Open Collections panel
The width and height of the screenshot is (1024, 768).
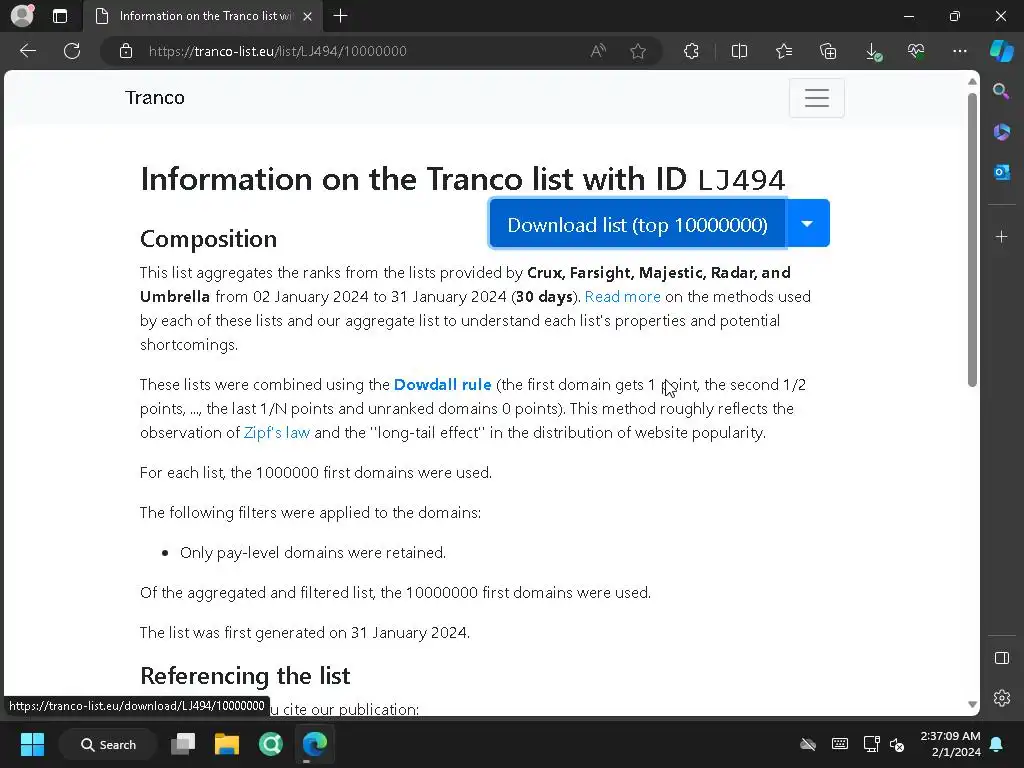coord(828,51)
